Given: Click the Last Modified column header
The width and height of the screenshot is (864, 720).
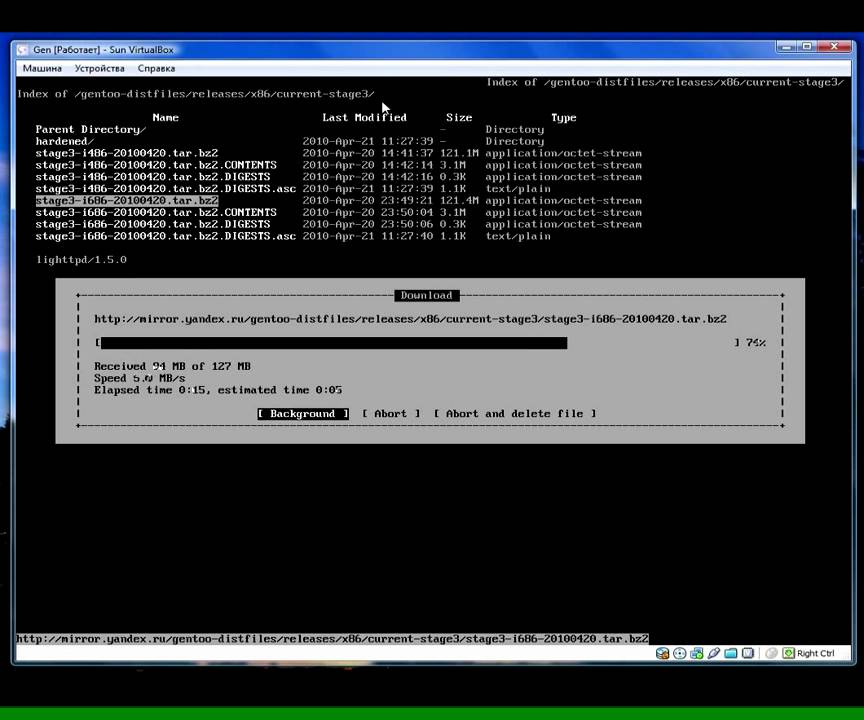Looking at the screenshot, I should (x=364, y=118).
